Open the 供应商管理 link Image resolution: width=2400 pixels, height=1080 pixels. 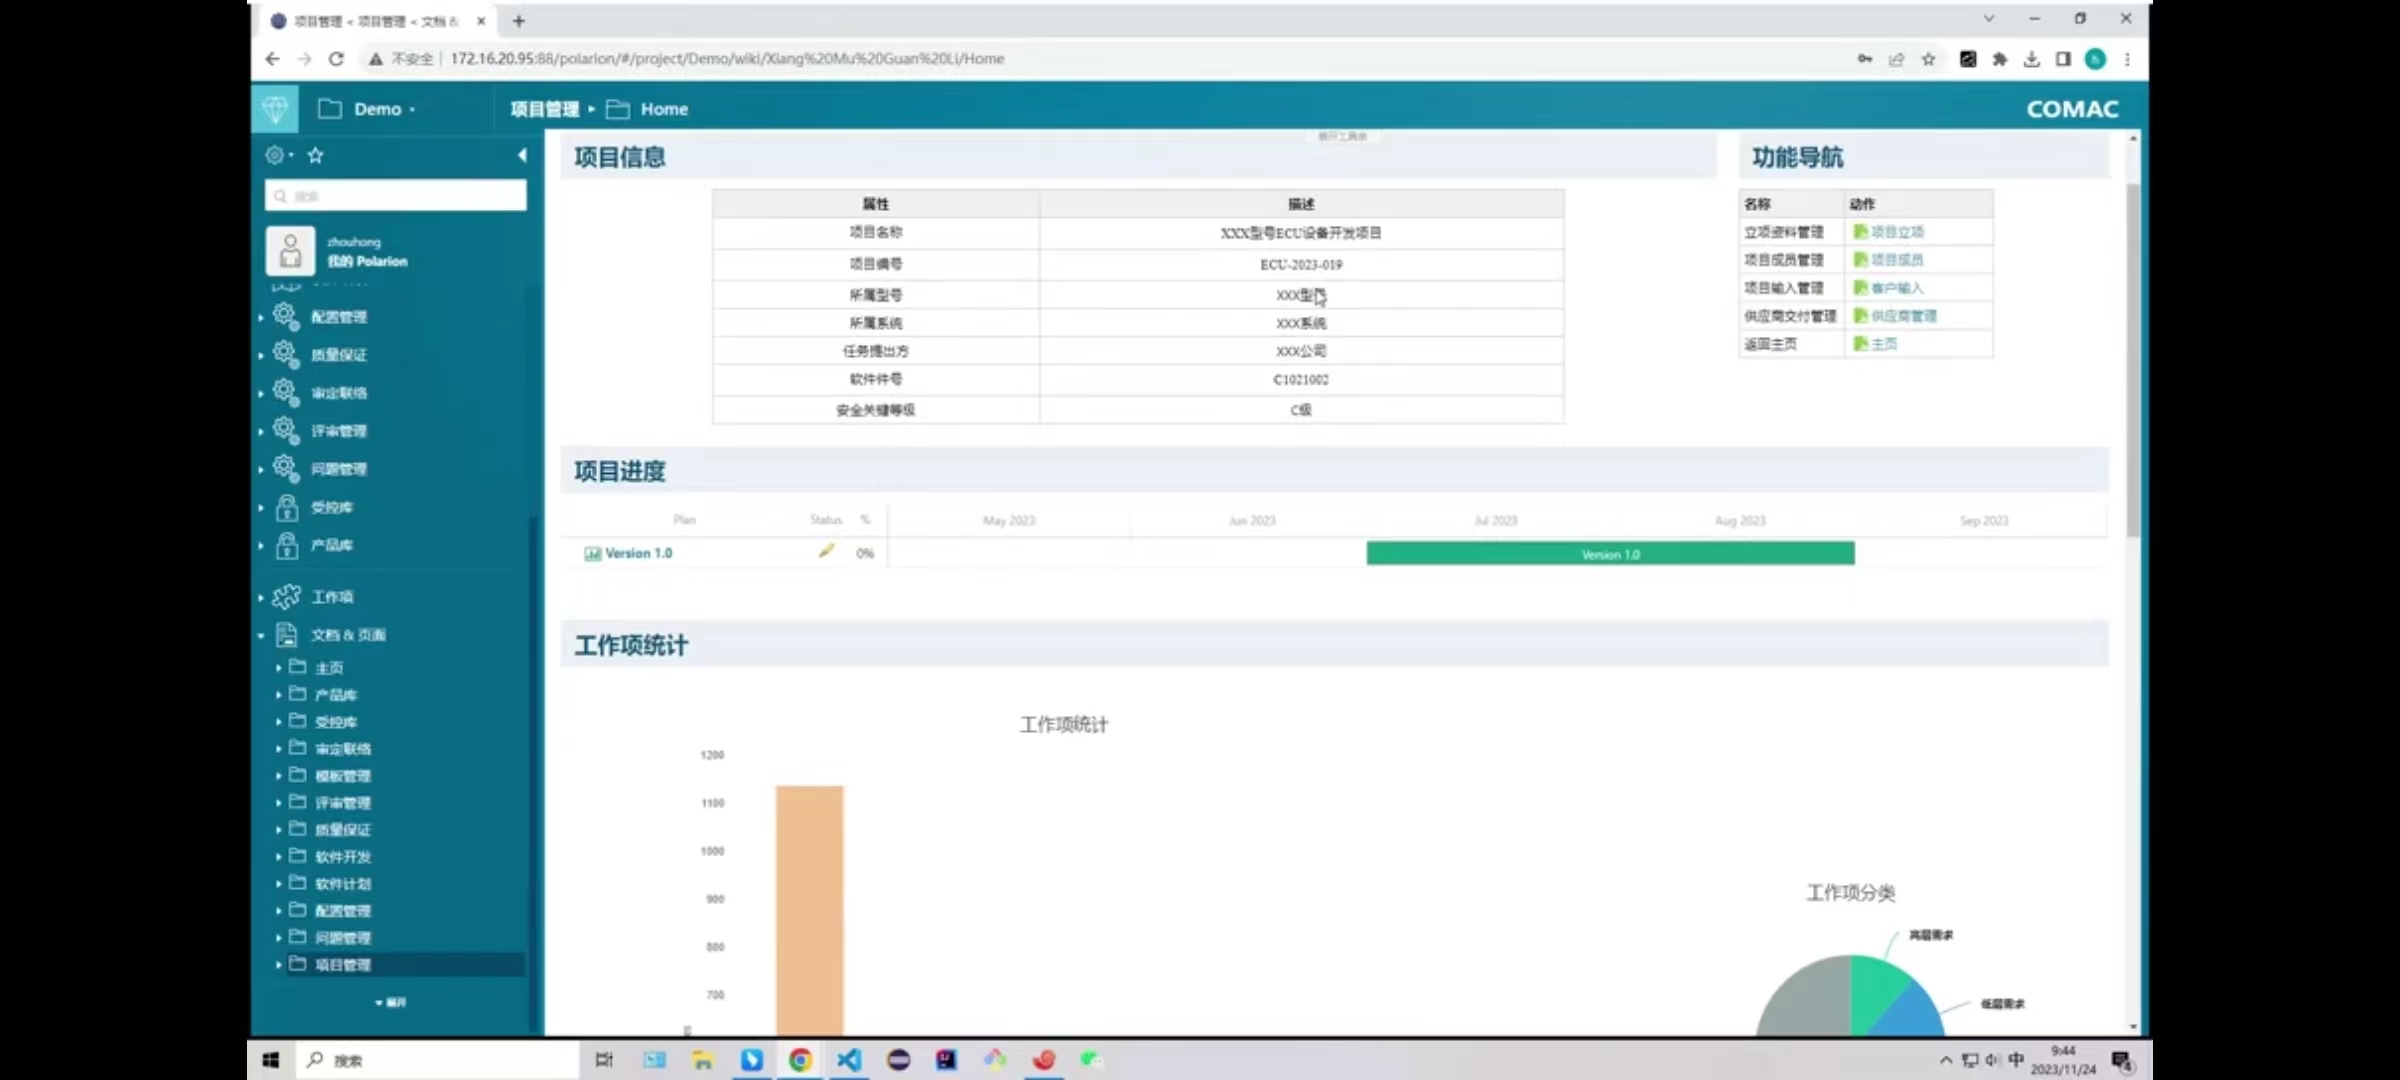pos(1904,316)
